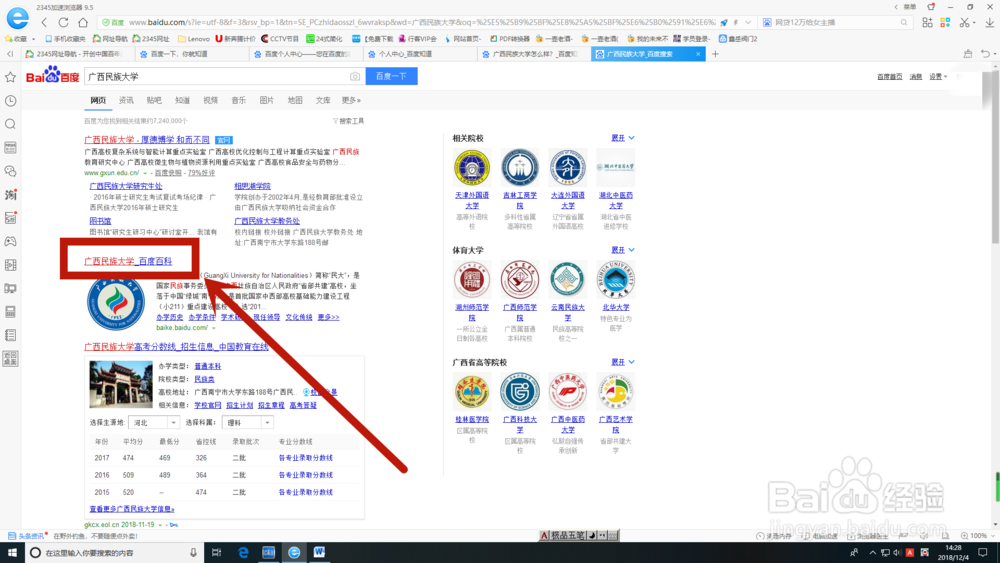This screenshot has height=563, width=1000.
Task: Open the 广西民族大学研究生处 sub-link
Action: [126, 186]
